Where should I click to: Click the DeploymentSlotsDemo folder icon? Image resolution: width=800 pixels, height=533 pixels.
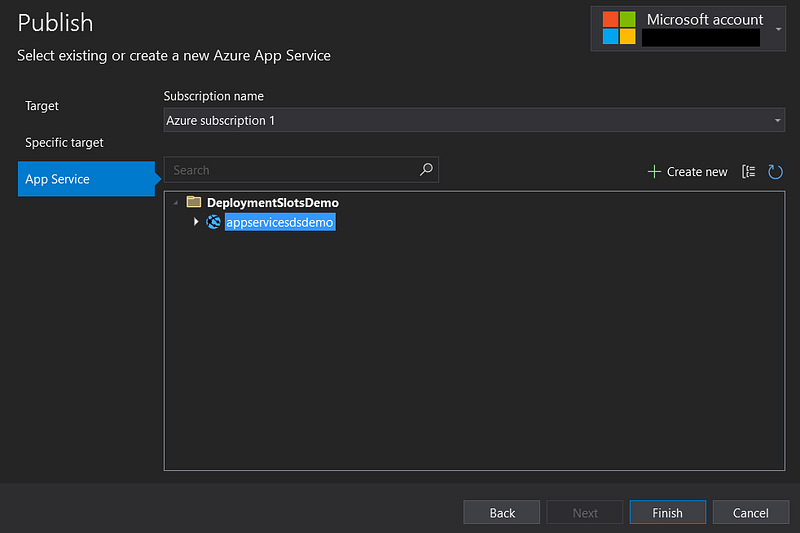click(x=194, y=203)
